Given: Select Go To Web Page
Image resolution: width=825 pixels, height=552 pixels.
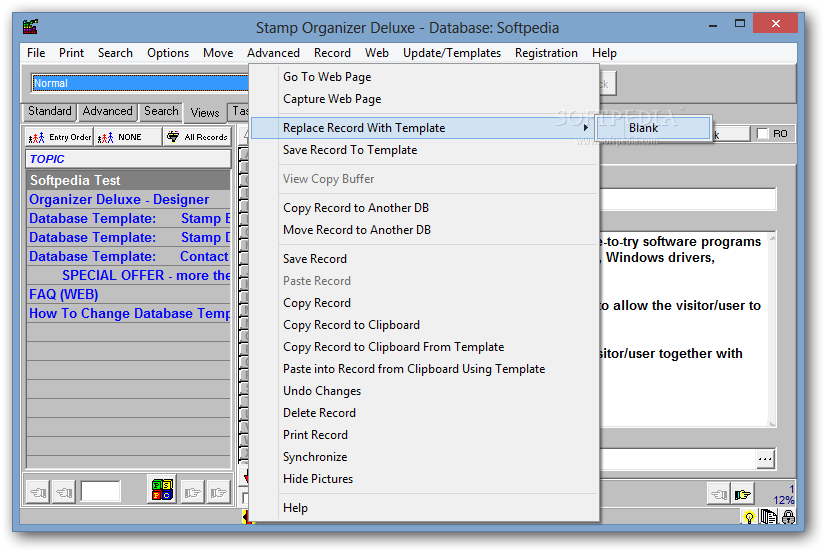Looking at the screenshot, I should 425,77.
